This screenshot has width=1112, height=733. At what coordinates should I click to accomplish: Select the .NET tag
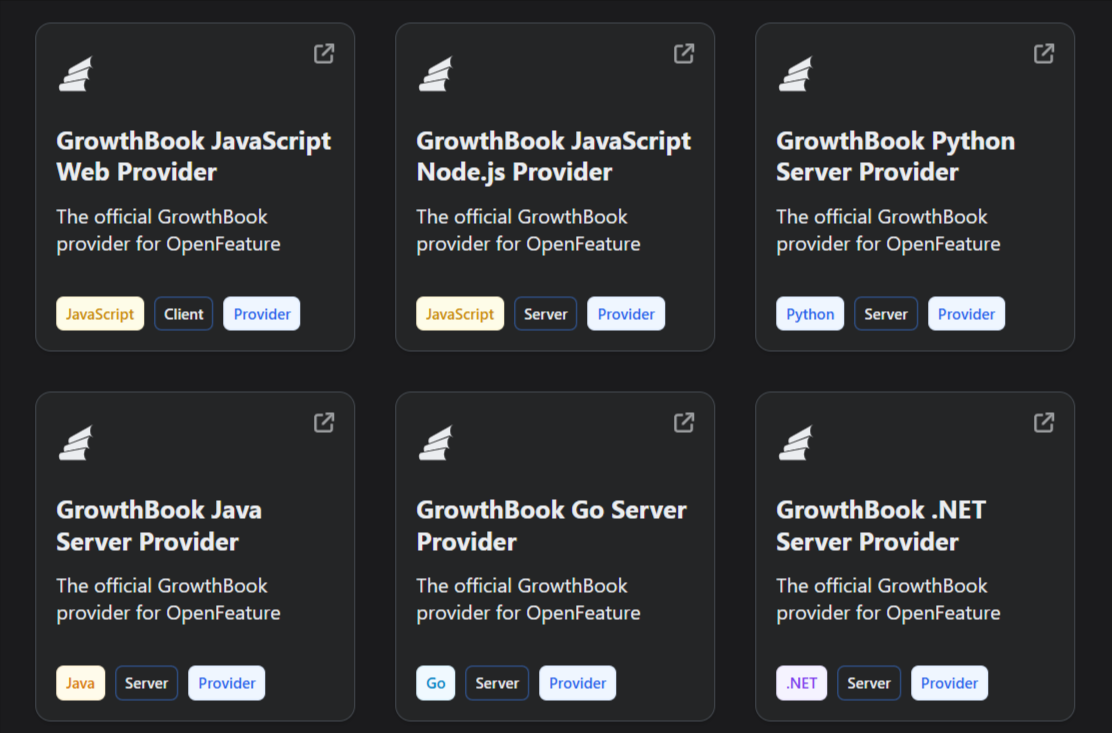[801, 683]
